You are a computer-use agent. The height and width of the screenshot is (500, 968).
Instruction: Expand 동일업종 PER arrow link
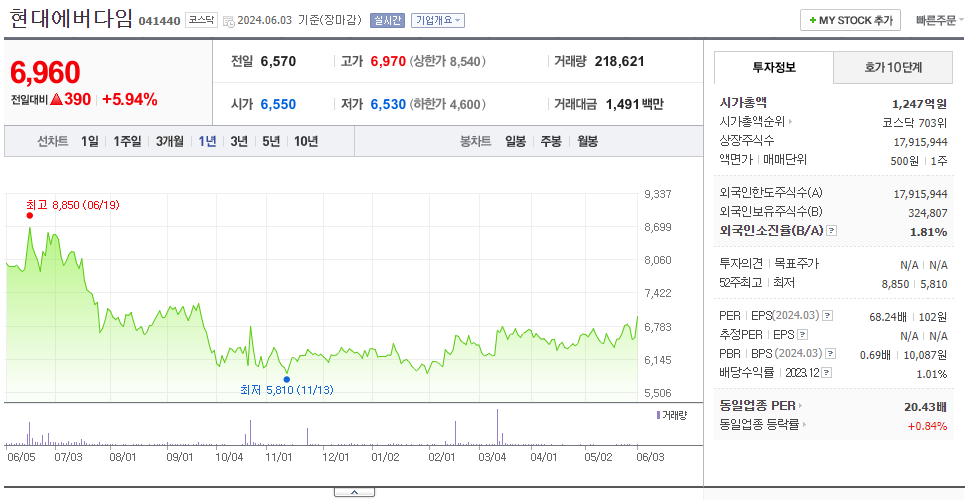pos(761,406)
